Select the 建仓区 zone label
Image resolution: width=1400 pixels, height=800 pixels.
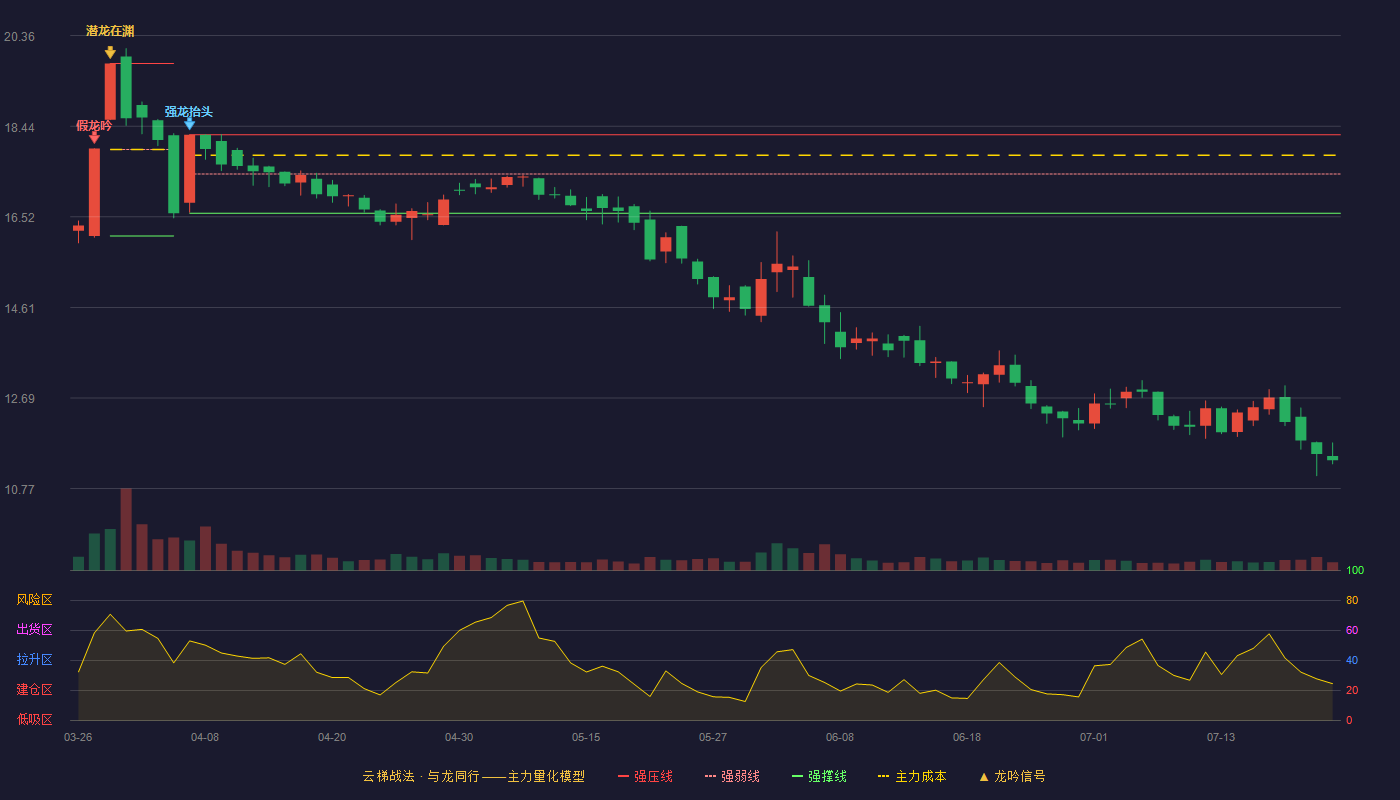click(x=34, y=690)
